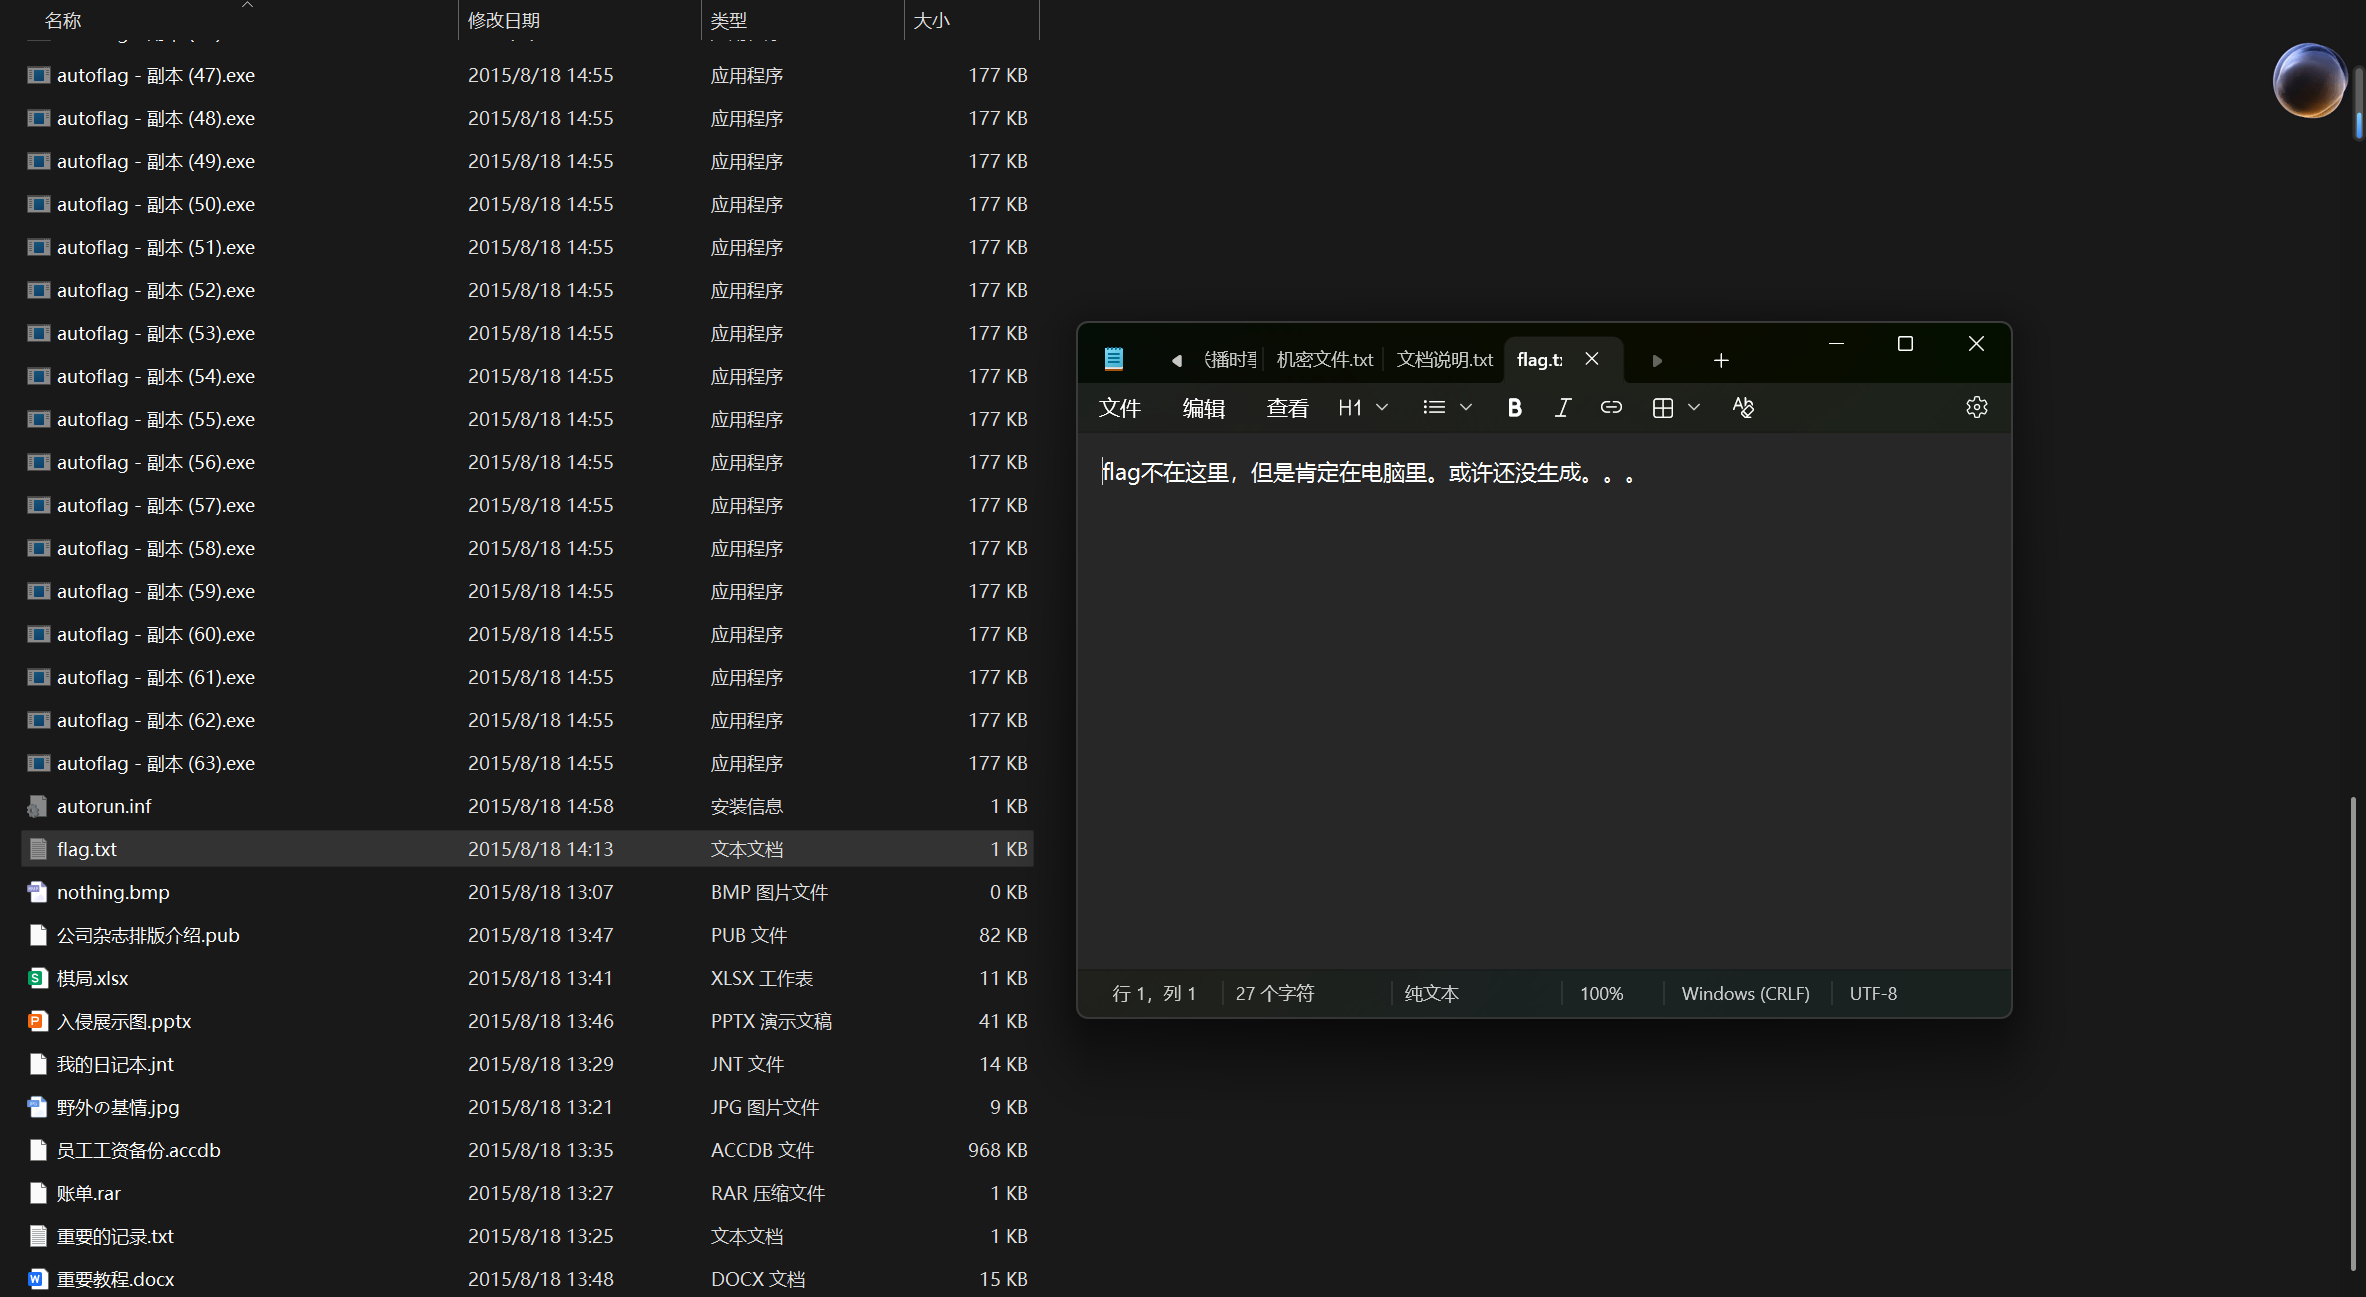Click the 100% zoom level indicator
Image resolution: width=2366 pixels, height=1297 pixels.
(1601, 994)
